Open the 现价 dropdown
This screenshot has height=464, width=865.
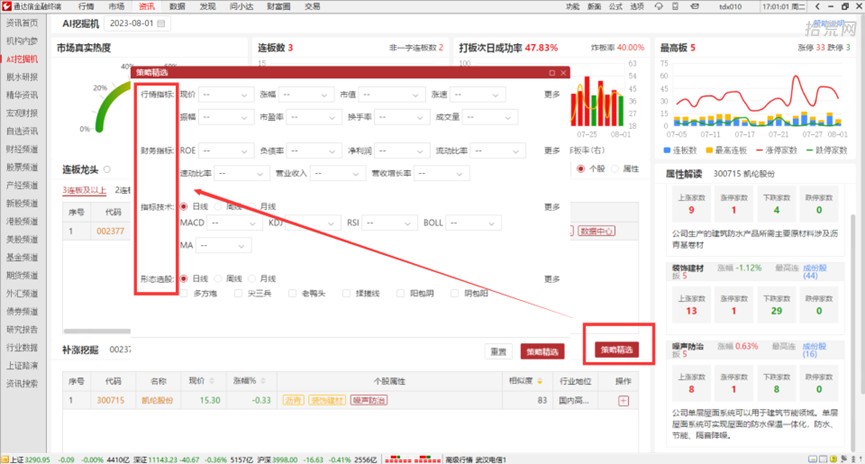tap(226, 95)
